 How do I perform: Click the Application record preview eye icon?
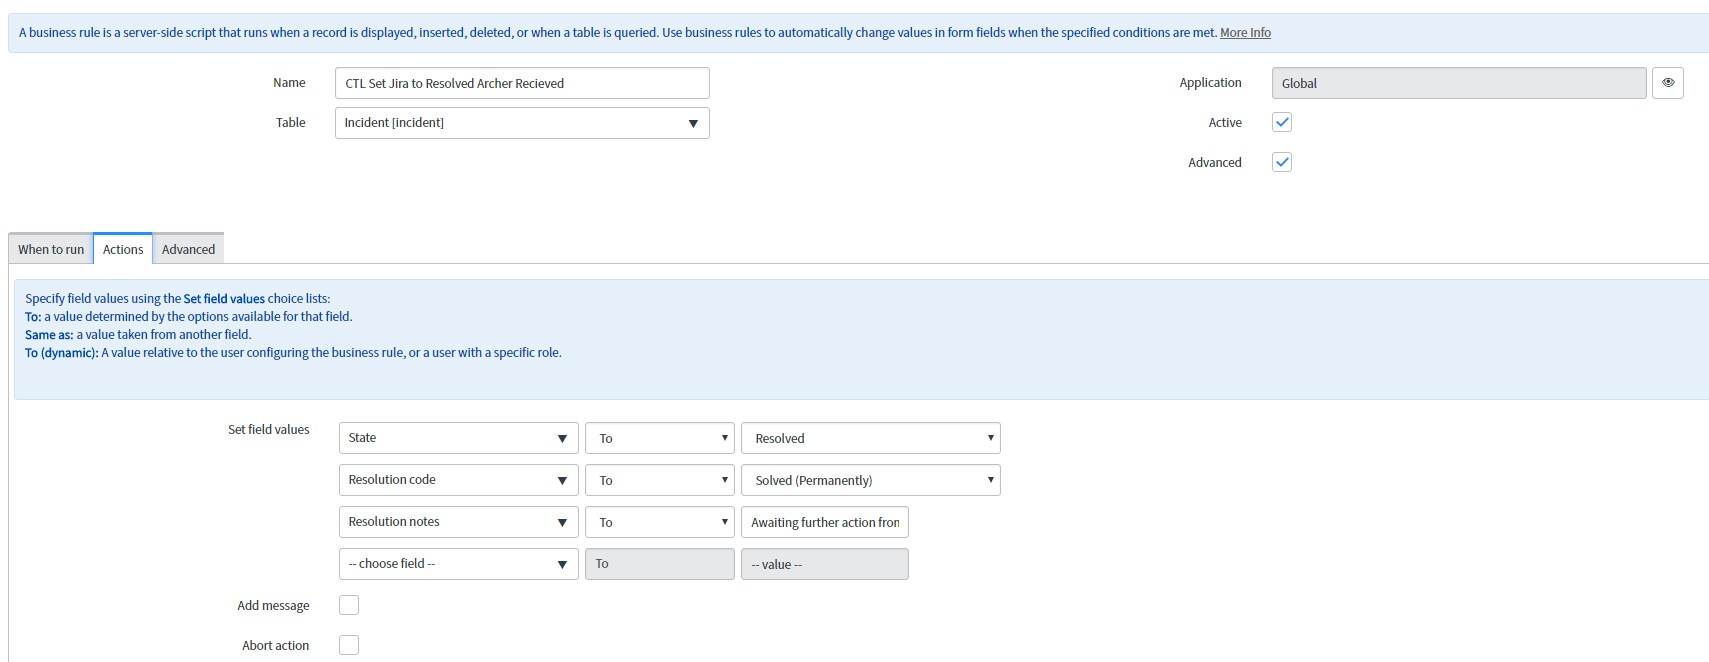point(1668,83)
